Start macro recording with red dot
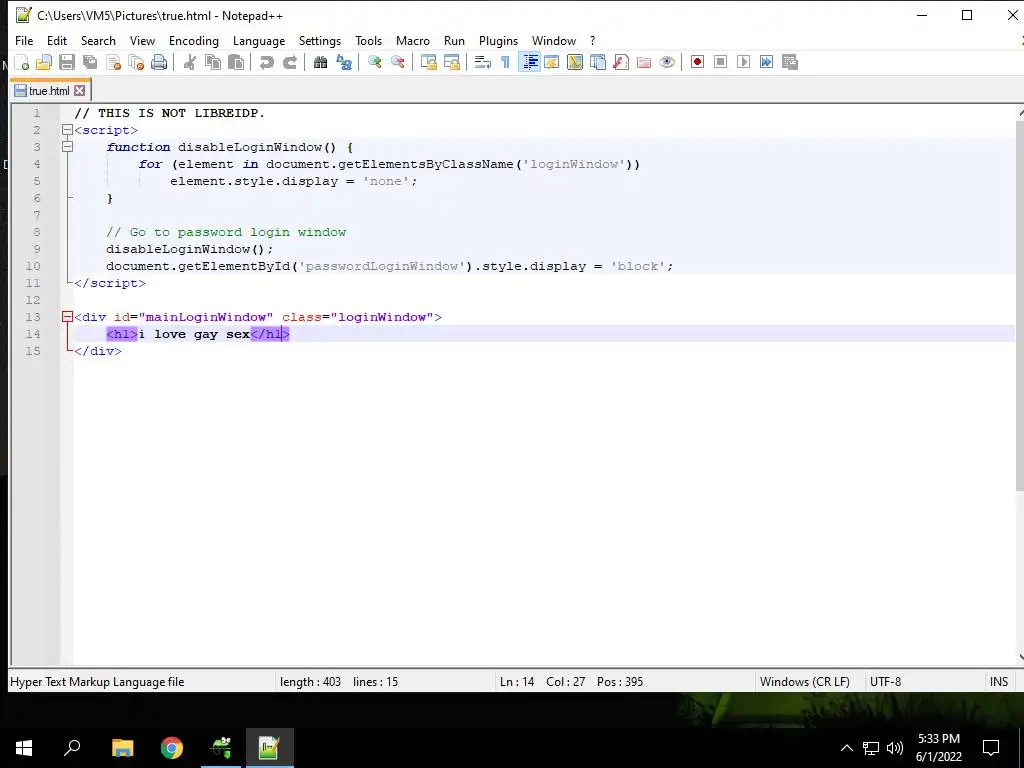Viewport: 1024px width, 768px height. click(697, 62)
